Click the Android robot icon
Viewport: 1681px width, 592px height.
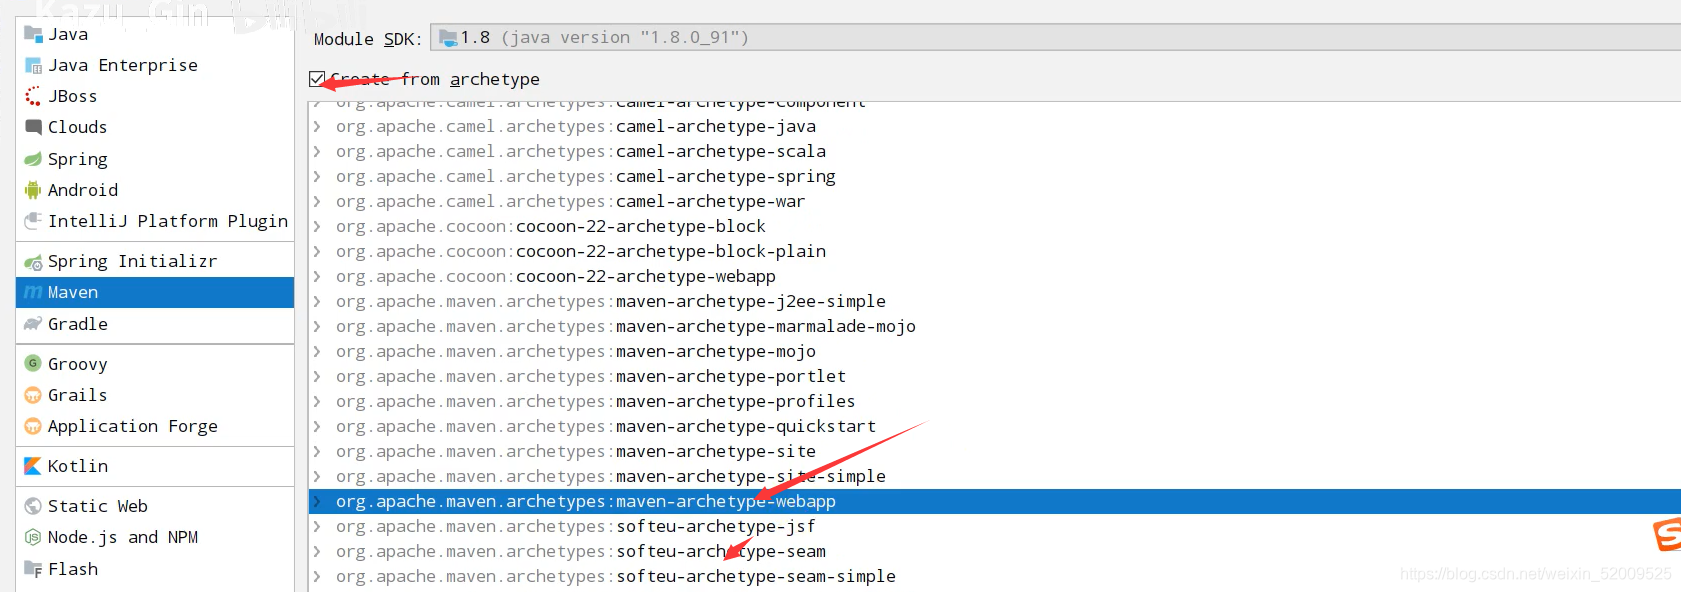33,190
